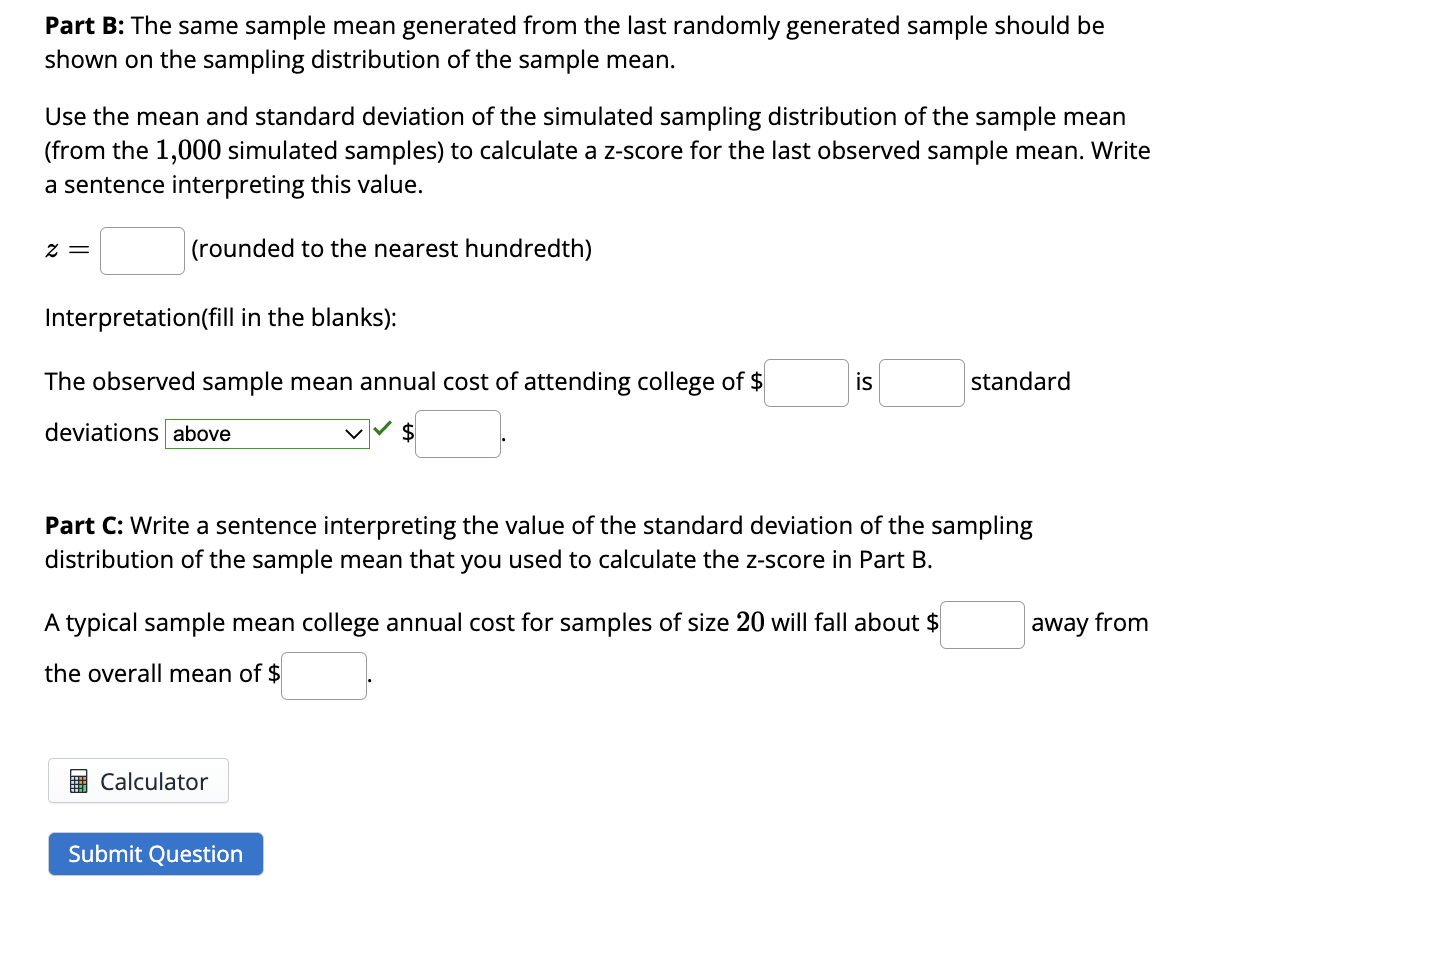Place cursor in the rounded hundredth z field

pyautogui.click(x=142, y=250)
